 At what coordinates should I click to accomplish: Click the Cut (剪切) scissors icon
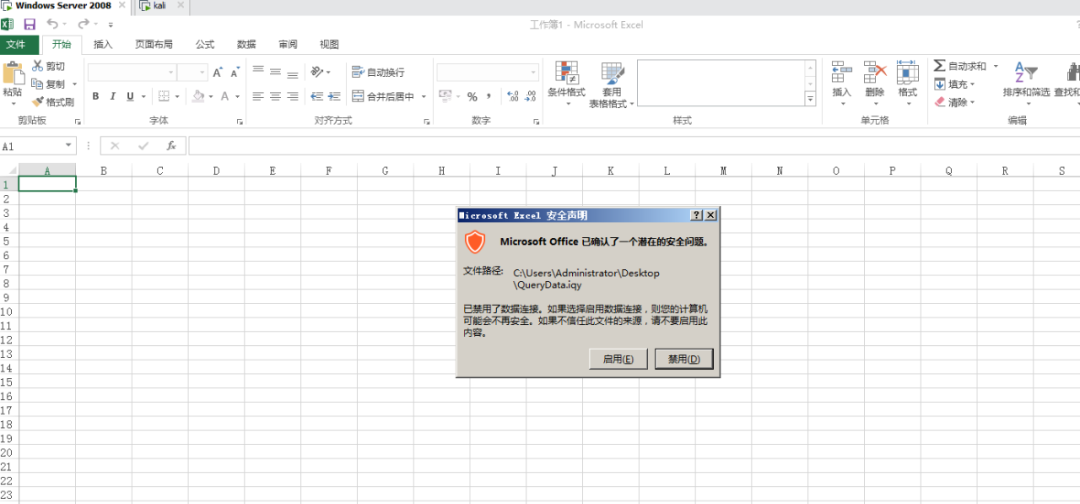click(37, 65)
